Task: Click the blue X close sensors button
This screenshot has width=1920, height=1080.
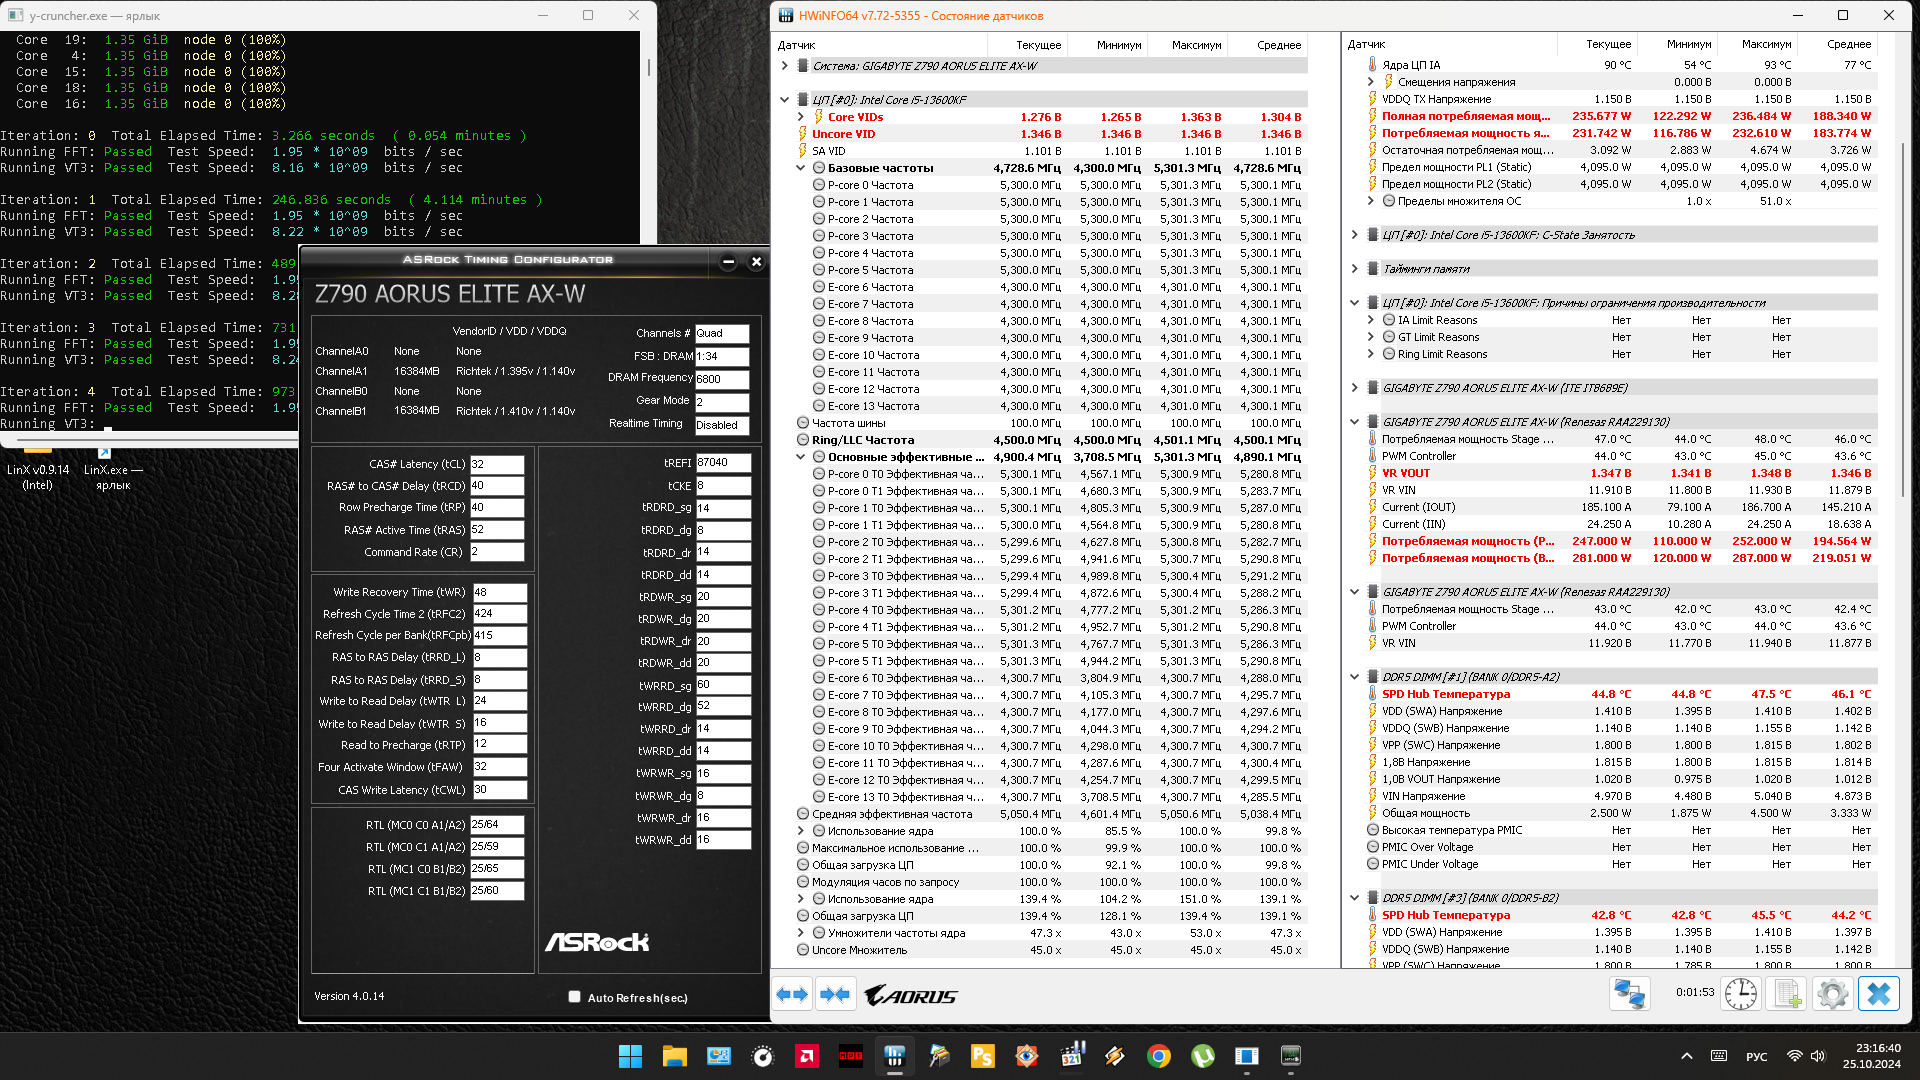Action: [x=1878, y=994]
